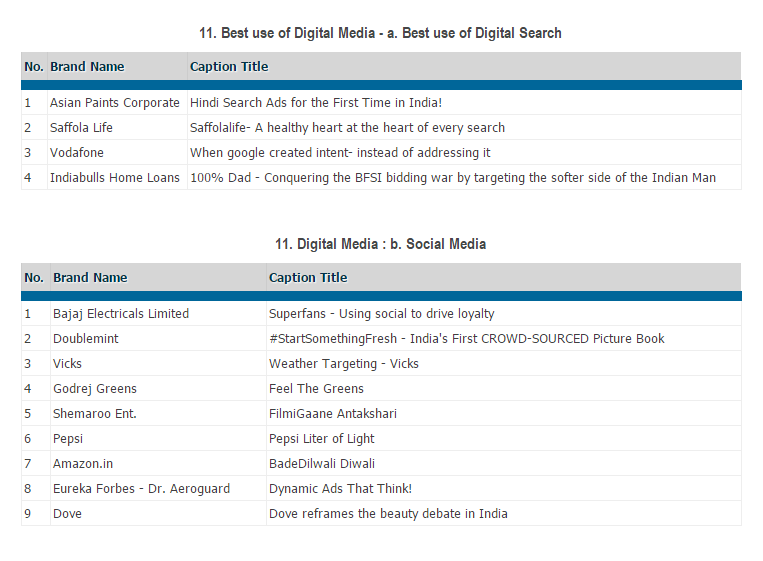Select the Pepsi Liter of Light caption
The image size is (763, 561).
(322, 439)
